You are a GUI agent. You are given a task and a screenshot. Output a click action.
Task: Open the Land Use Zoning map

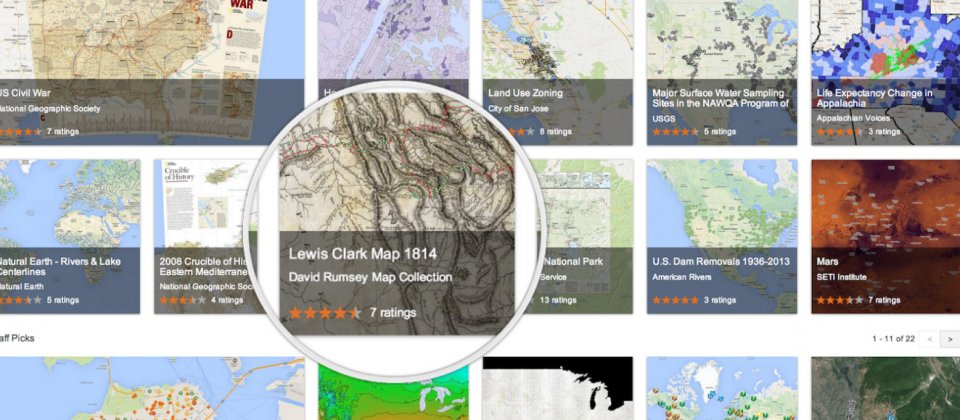click(x=557, y=72)
